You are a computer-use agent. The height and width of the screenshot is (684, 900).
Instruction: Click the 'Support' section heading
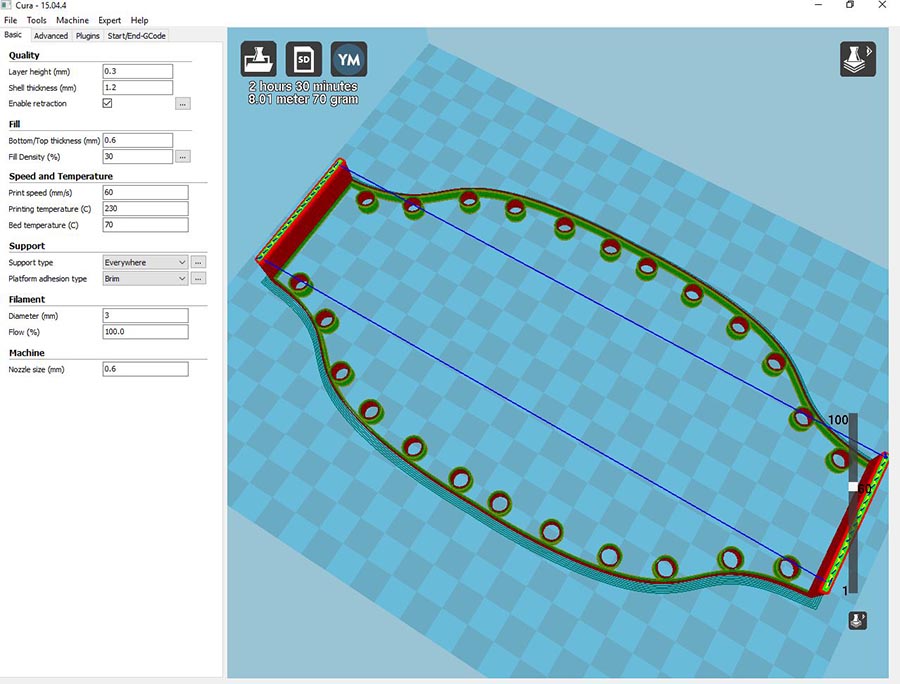(x=27, y=246)
